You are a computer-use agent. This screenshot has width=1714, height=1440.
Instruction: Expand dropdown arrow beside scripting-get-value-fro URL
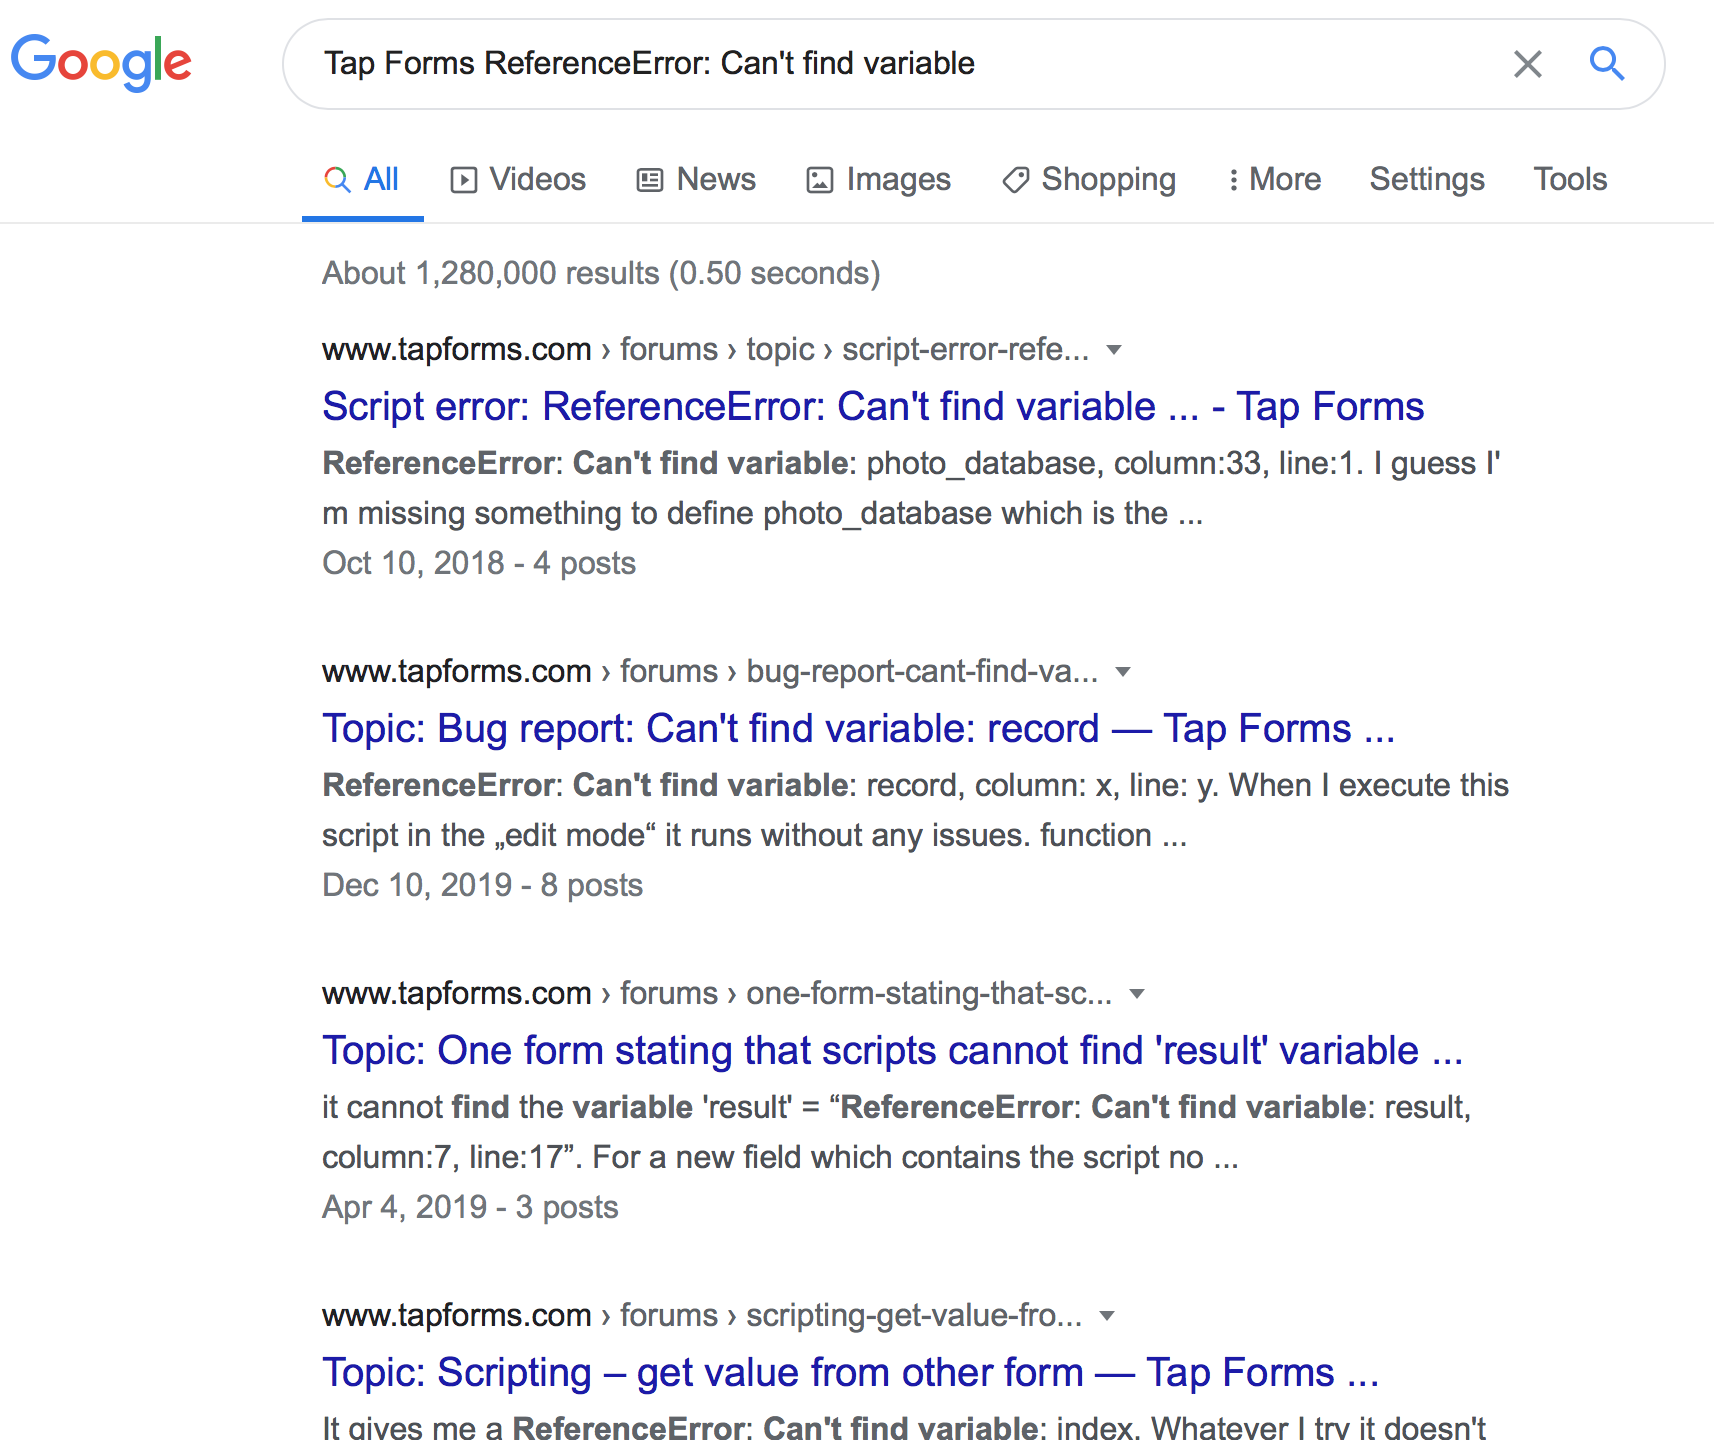click(x=1107, y=1316)
